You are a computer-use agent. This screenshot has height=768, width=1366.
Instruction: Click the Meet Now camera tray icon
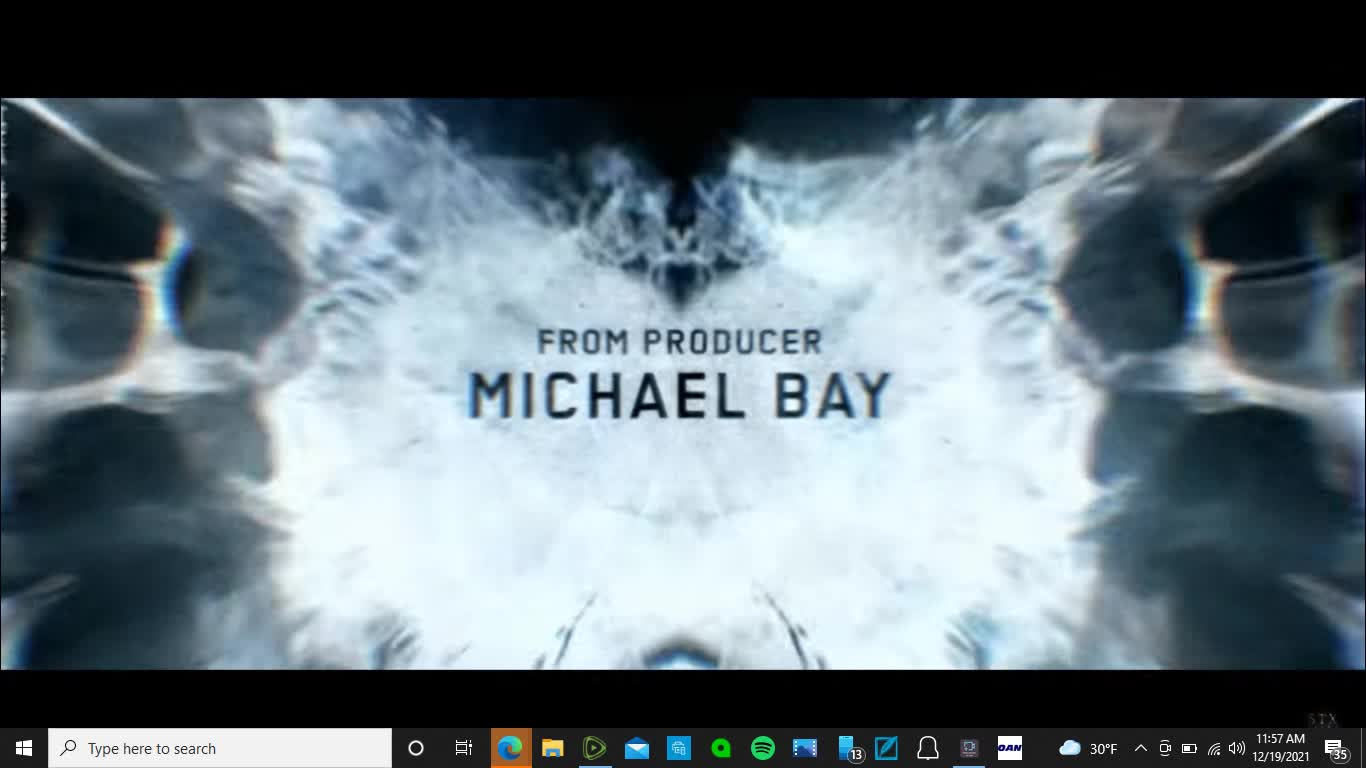tap(1165, 748)
